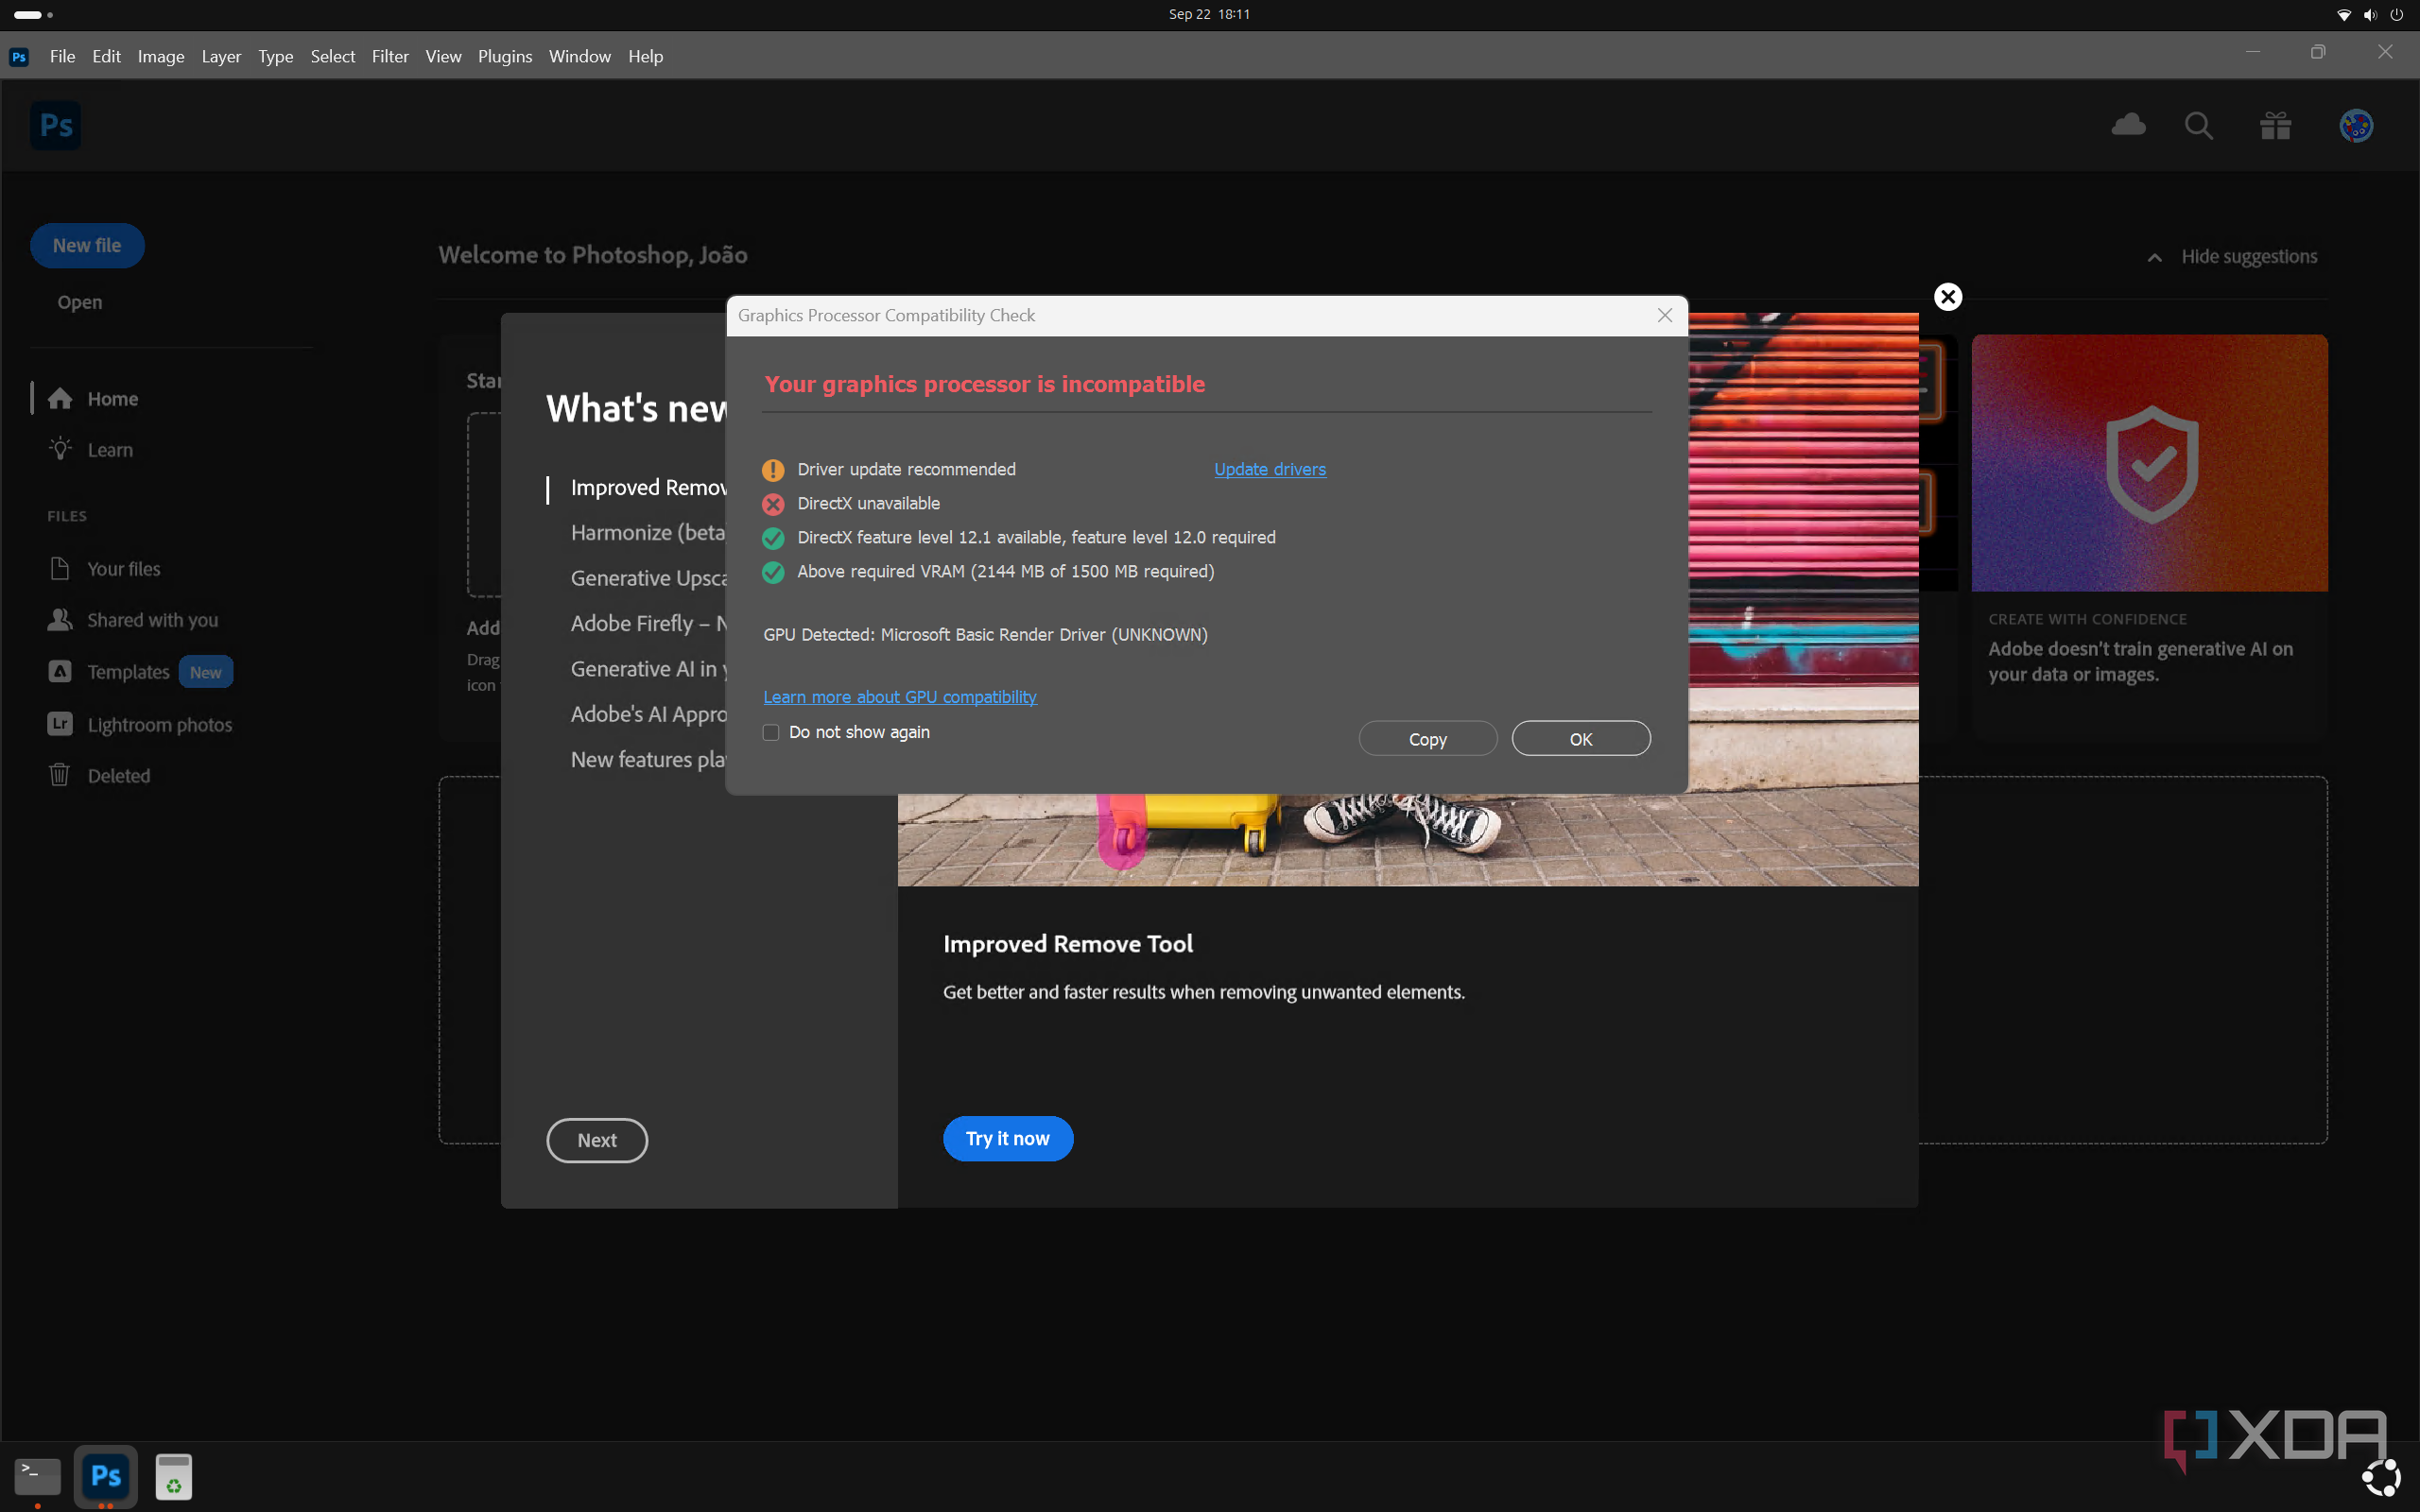The image size is (2420, 1512).
Task: Open Creative Cloud sync status icon
Action: (2128, 125)
